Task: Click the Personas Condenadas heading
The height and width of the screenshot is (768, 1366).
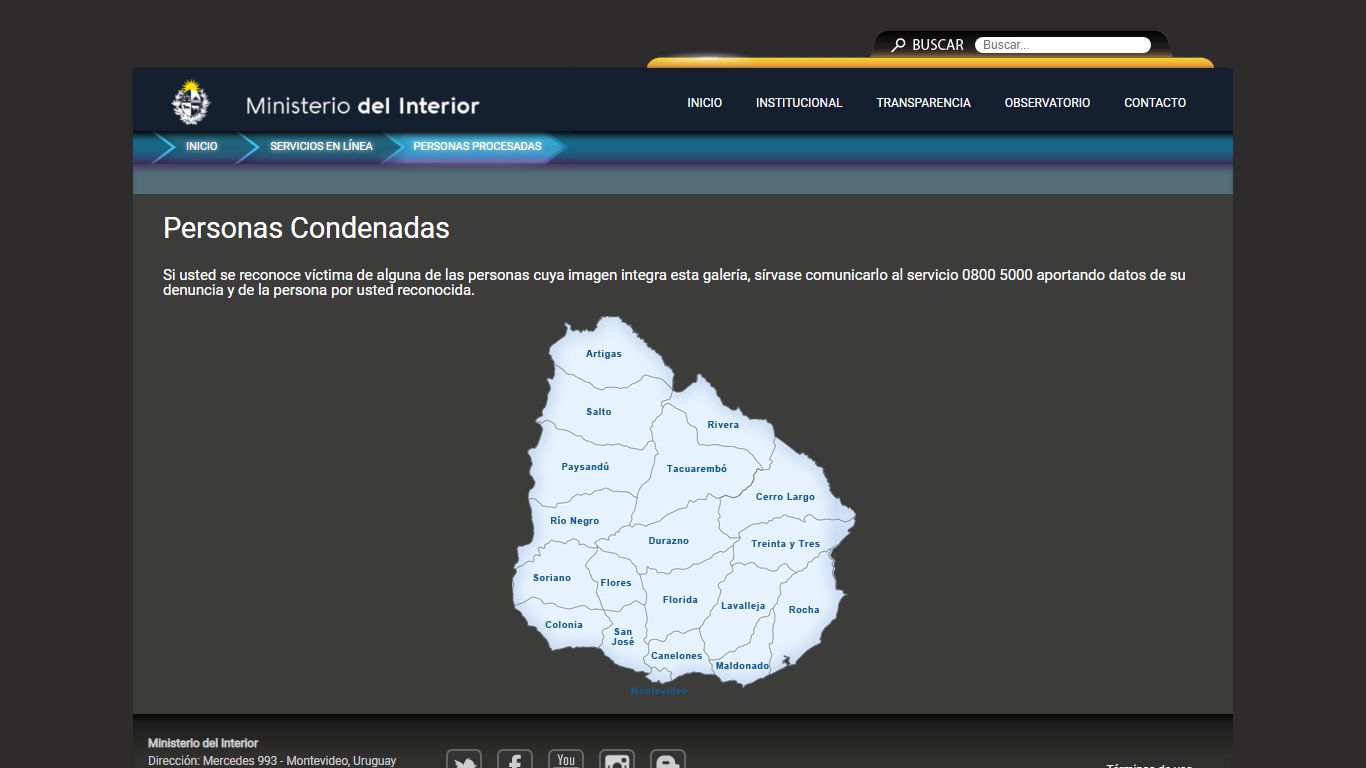Action: [306, 228]
